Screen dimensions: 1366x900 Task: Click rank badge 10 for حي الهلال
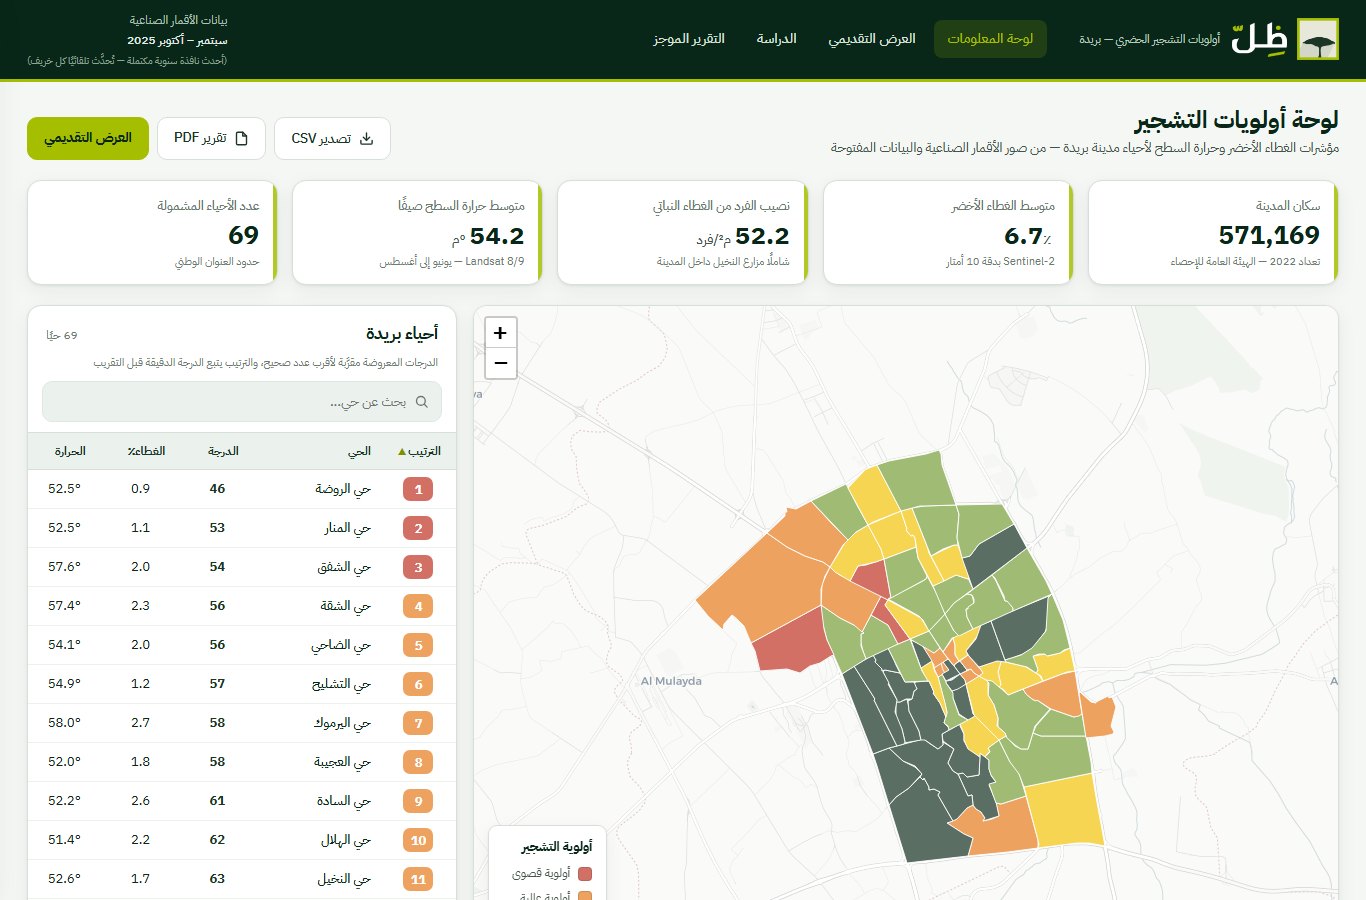[418, 840]
